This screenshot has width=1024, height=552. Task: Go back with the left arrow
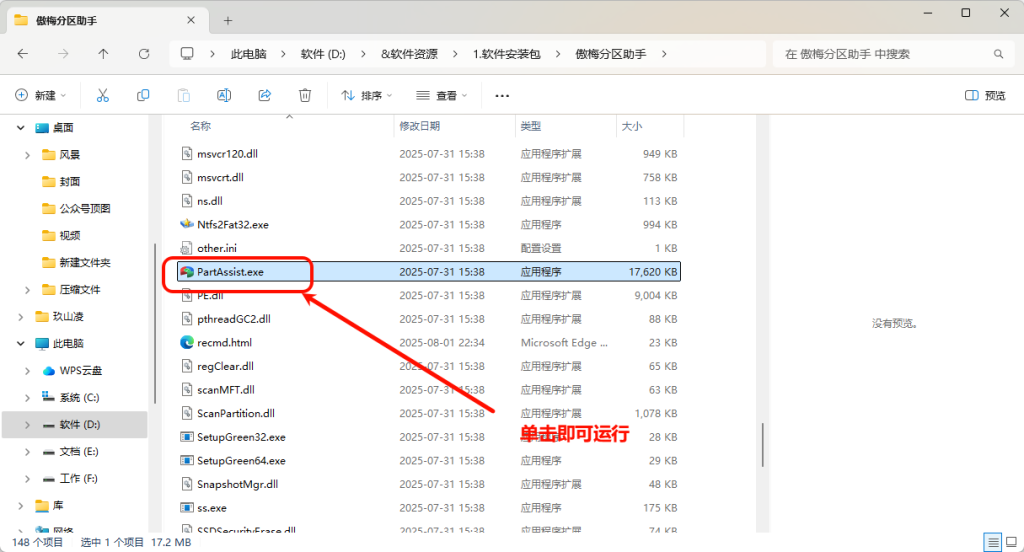23,54
